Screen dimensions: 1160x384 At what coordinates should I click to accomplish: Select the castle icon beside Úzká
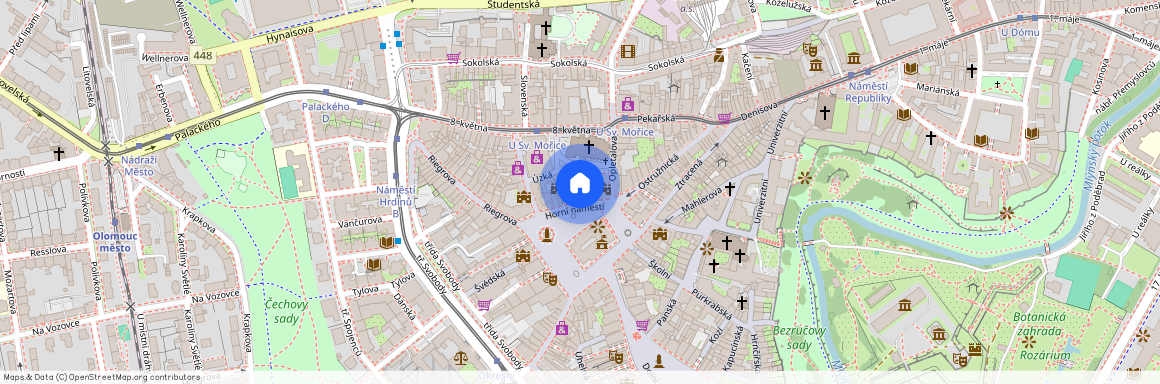[525, 197]
